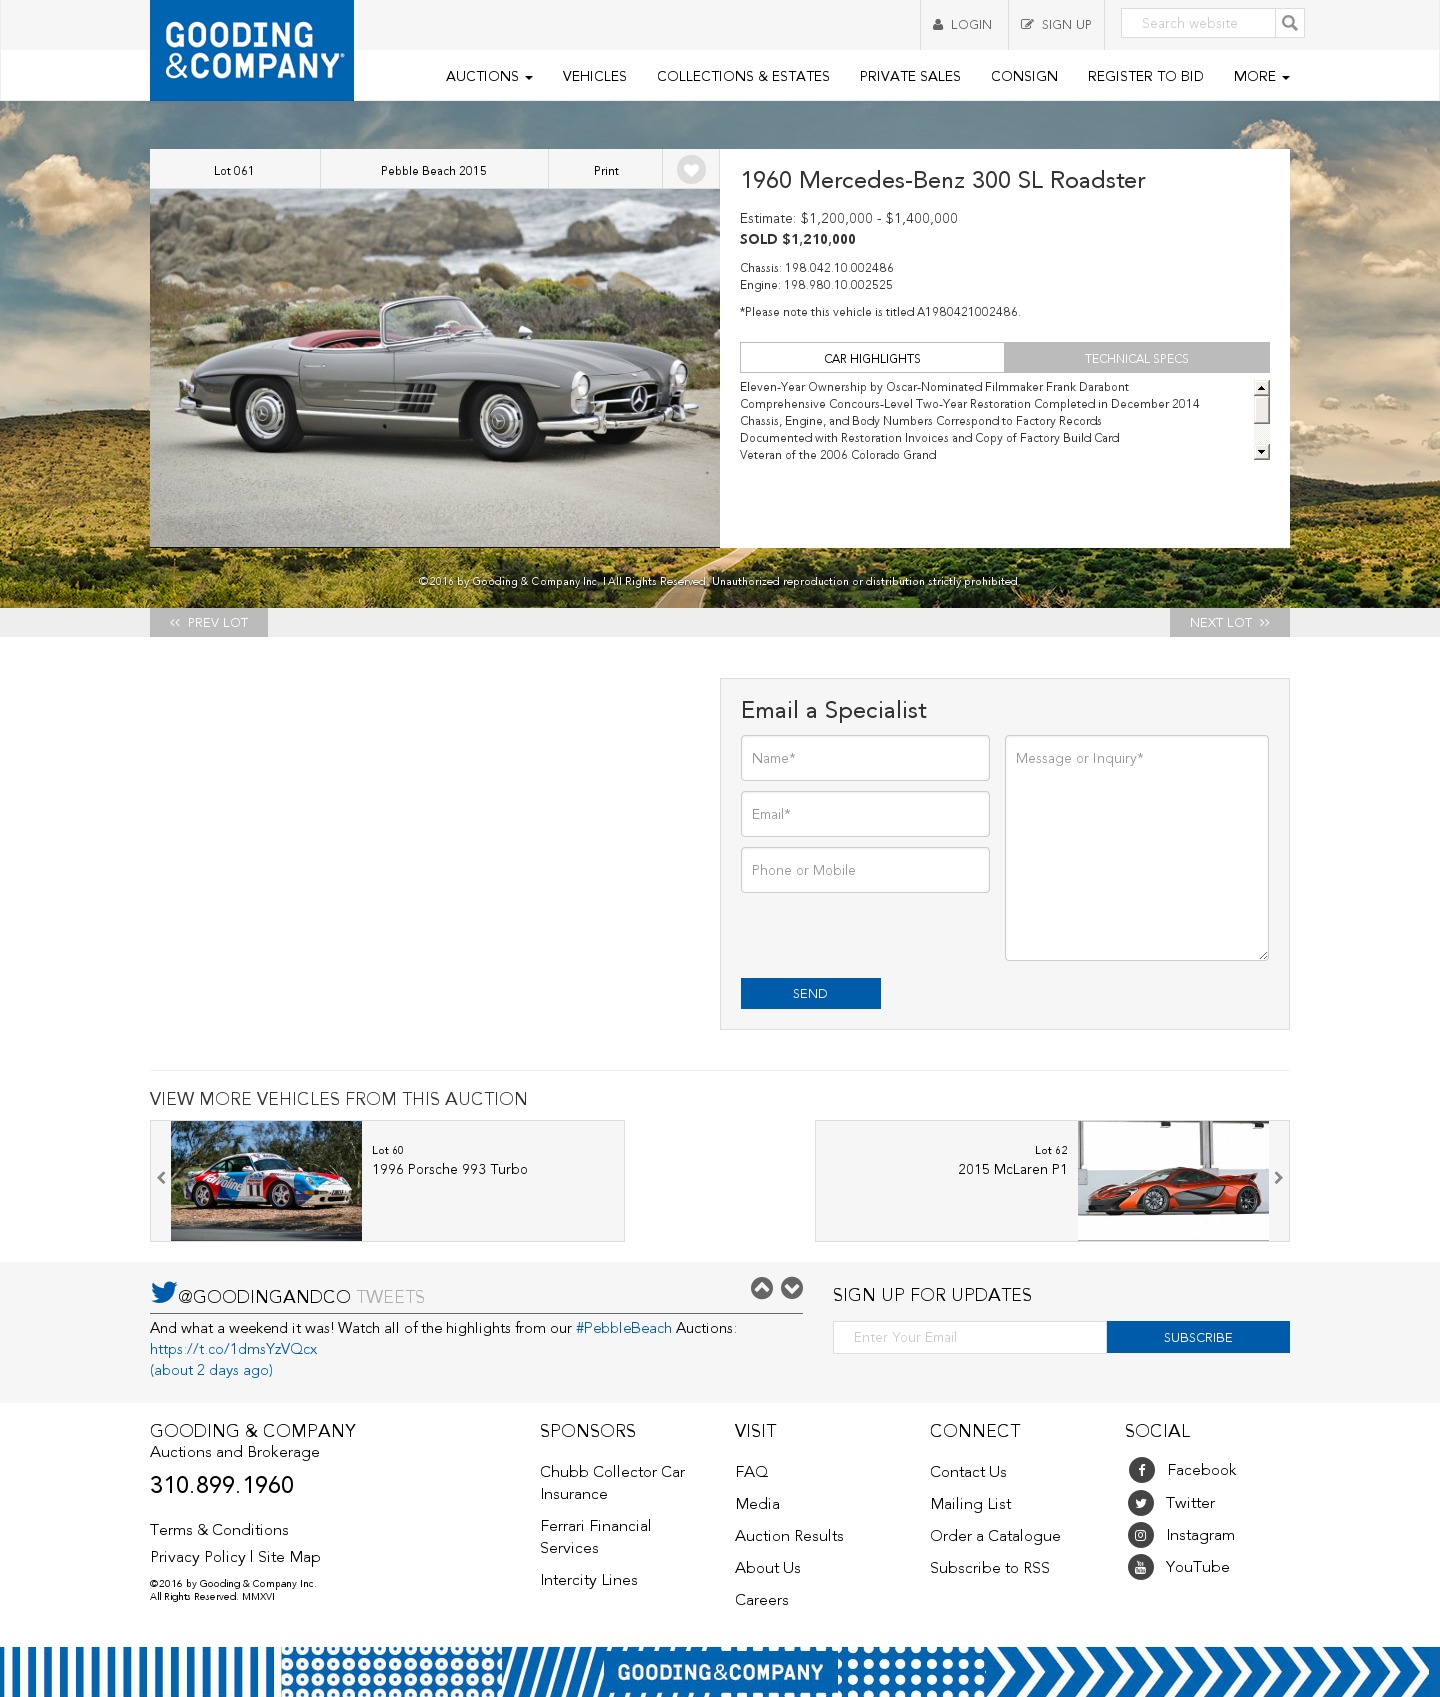The width and height of the screenshot is (1440, 1697).
Task: Click the Email field in specialist form
Action: (865, 814)
